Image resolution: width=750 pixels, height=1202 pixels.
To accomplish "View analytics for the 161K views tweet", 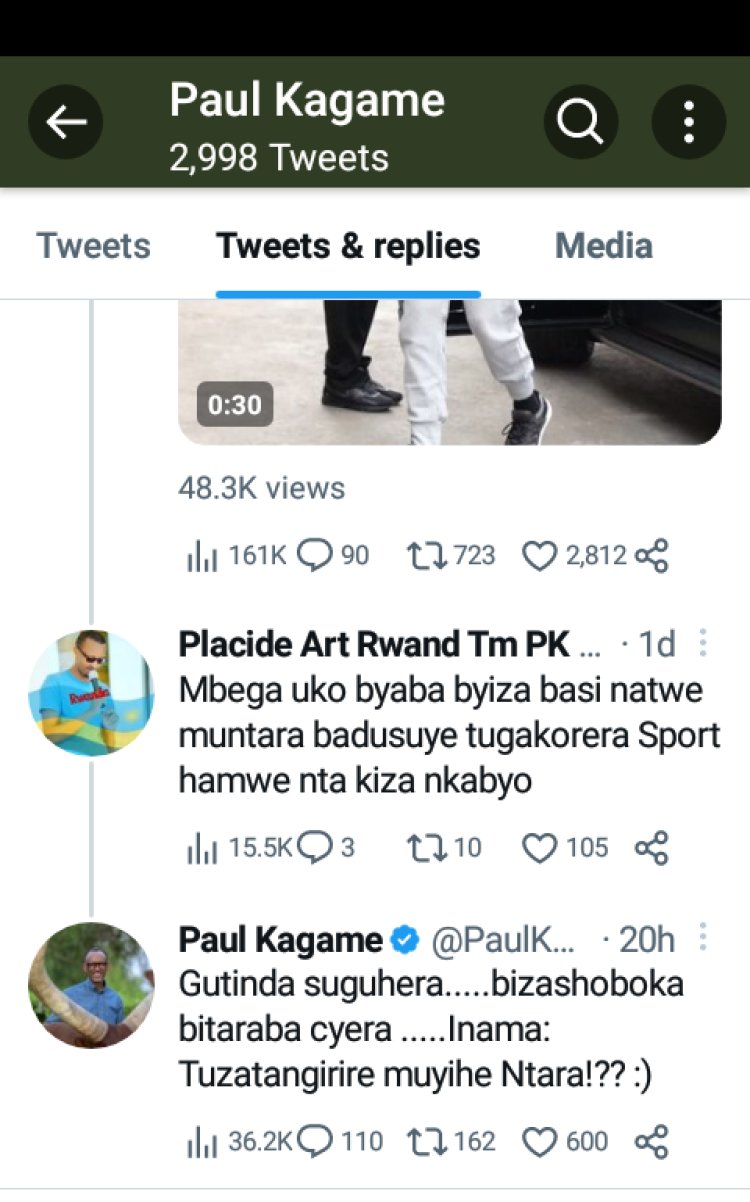I will 202,556.
